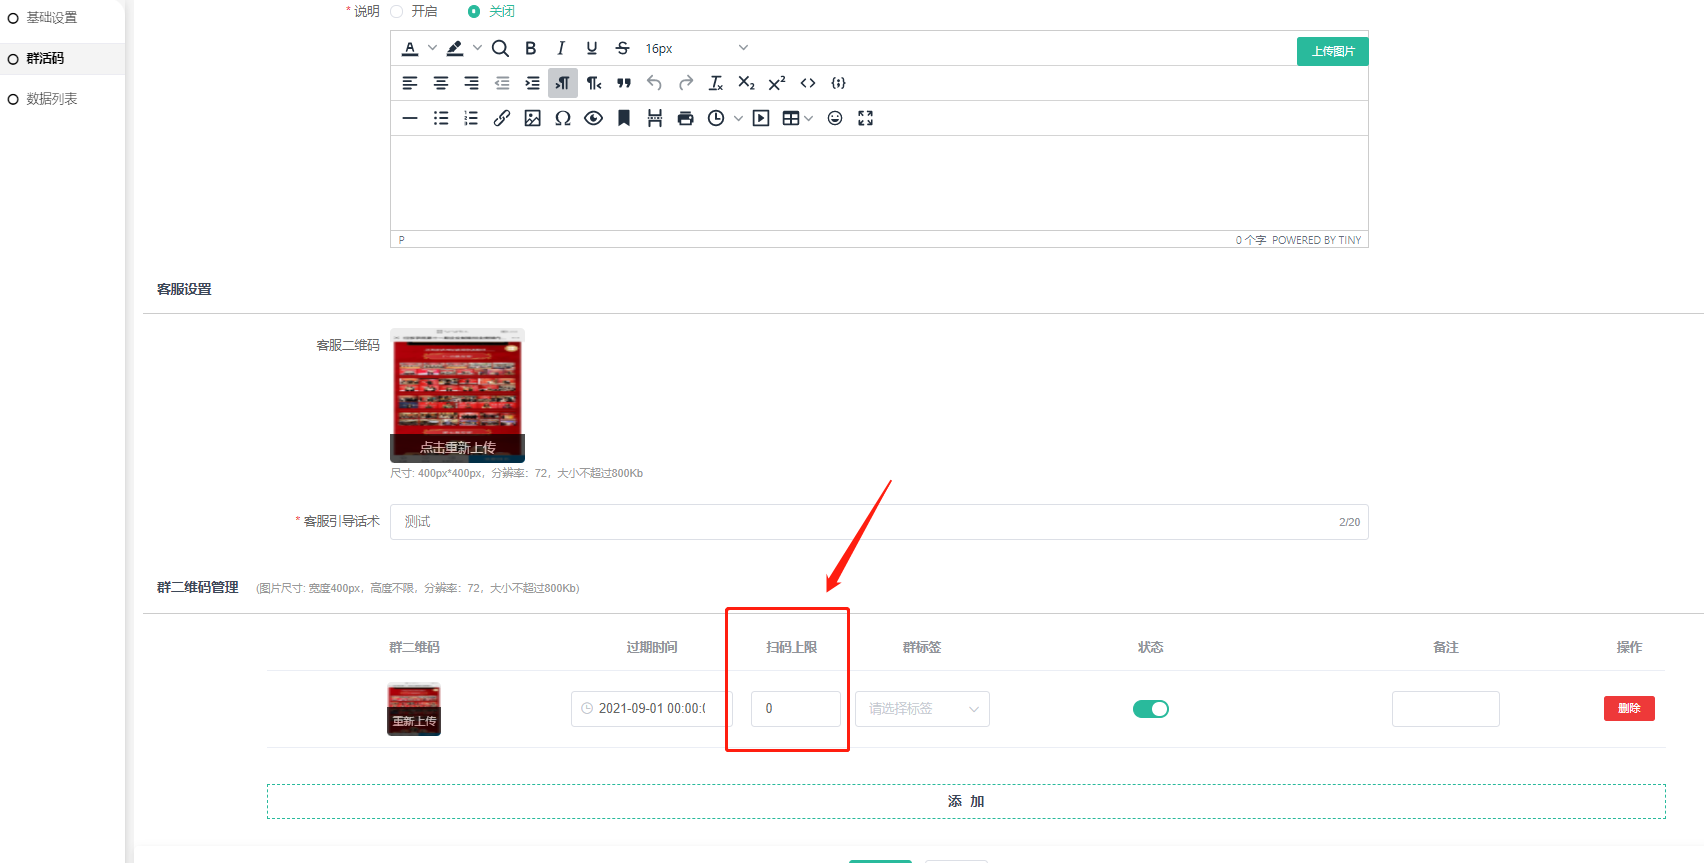Open 数据列表 in sidebar

52,99
